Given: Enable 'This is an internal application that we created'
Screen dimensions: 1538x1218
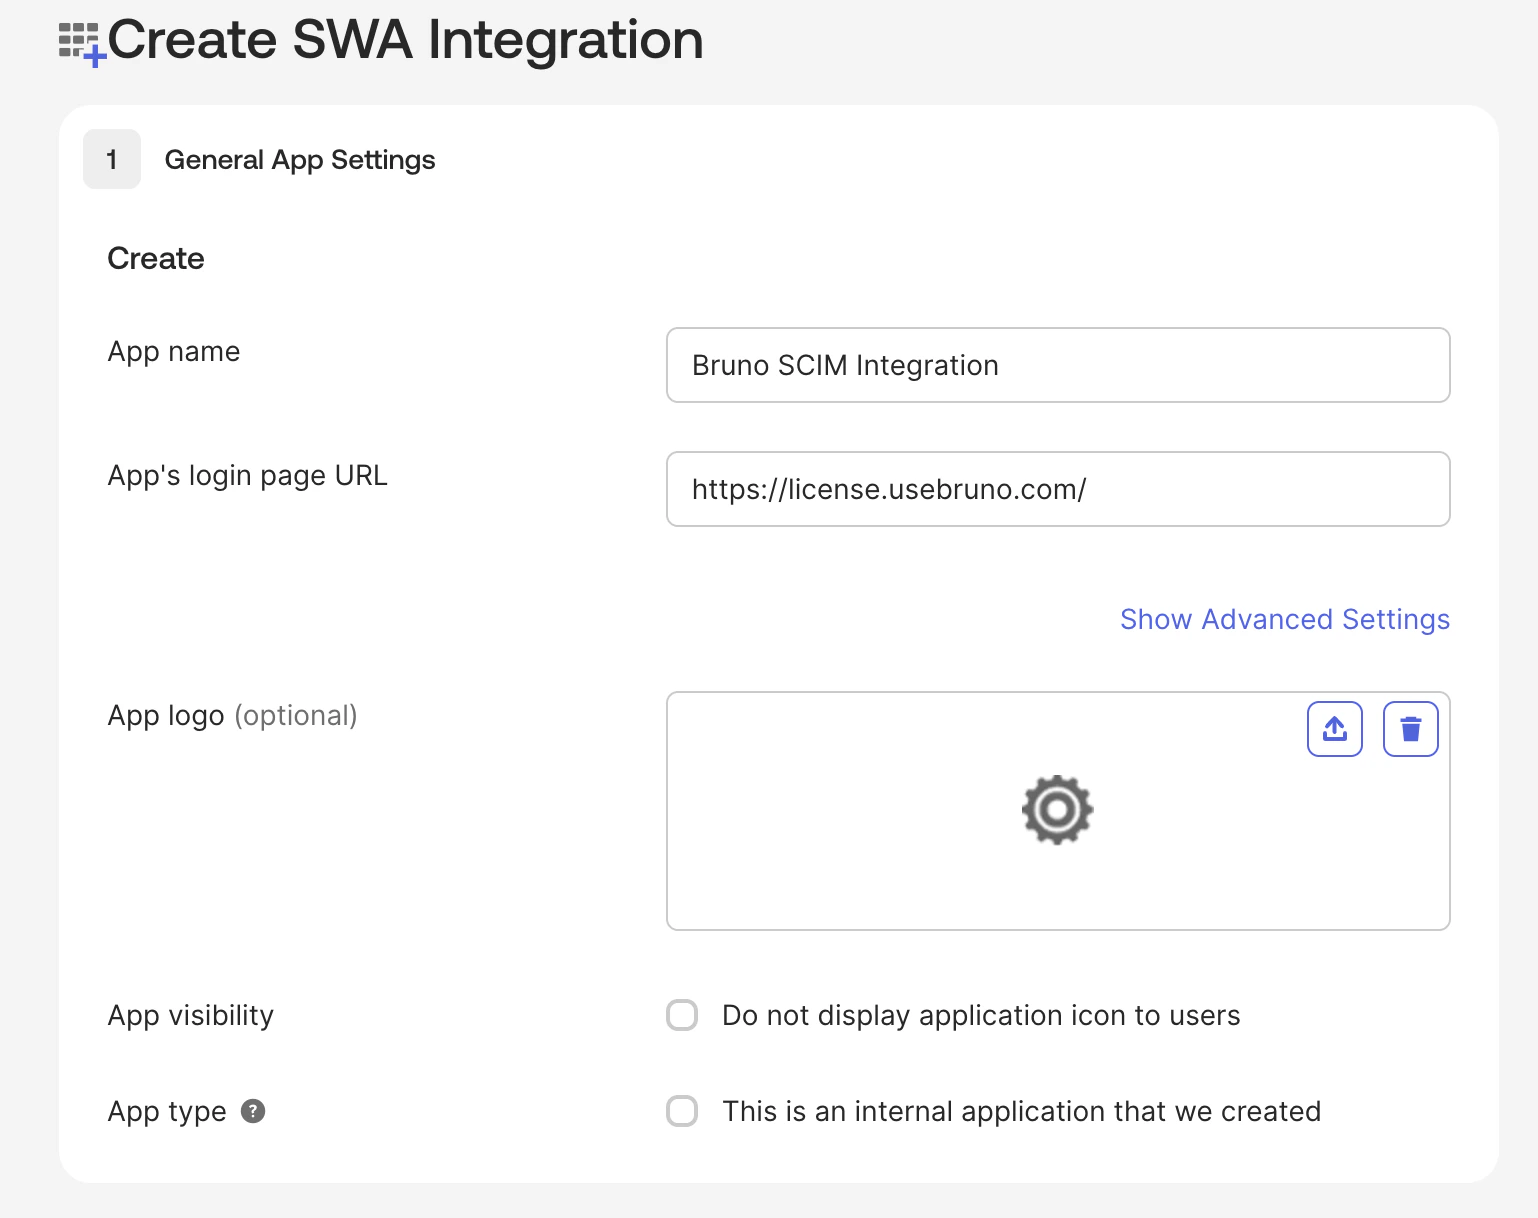Looking at the screenshot, I should [681, 1110].
